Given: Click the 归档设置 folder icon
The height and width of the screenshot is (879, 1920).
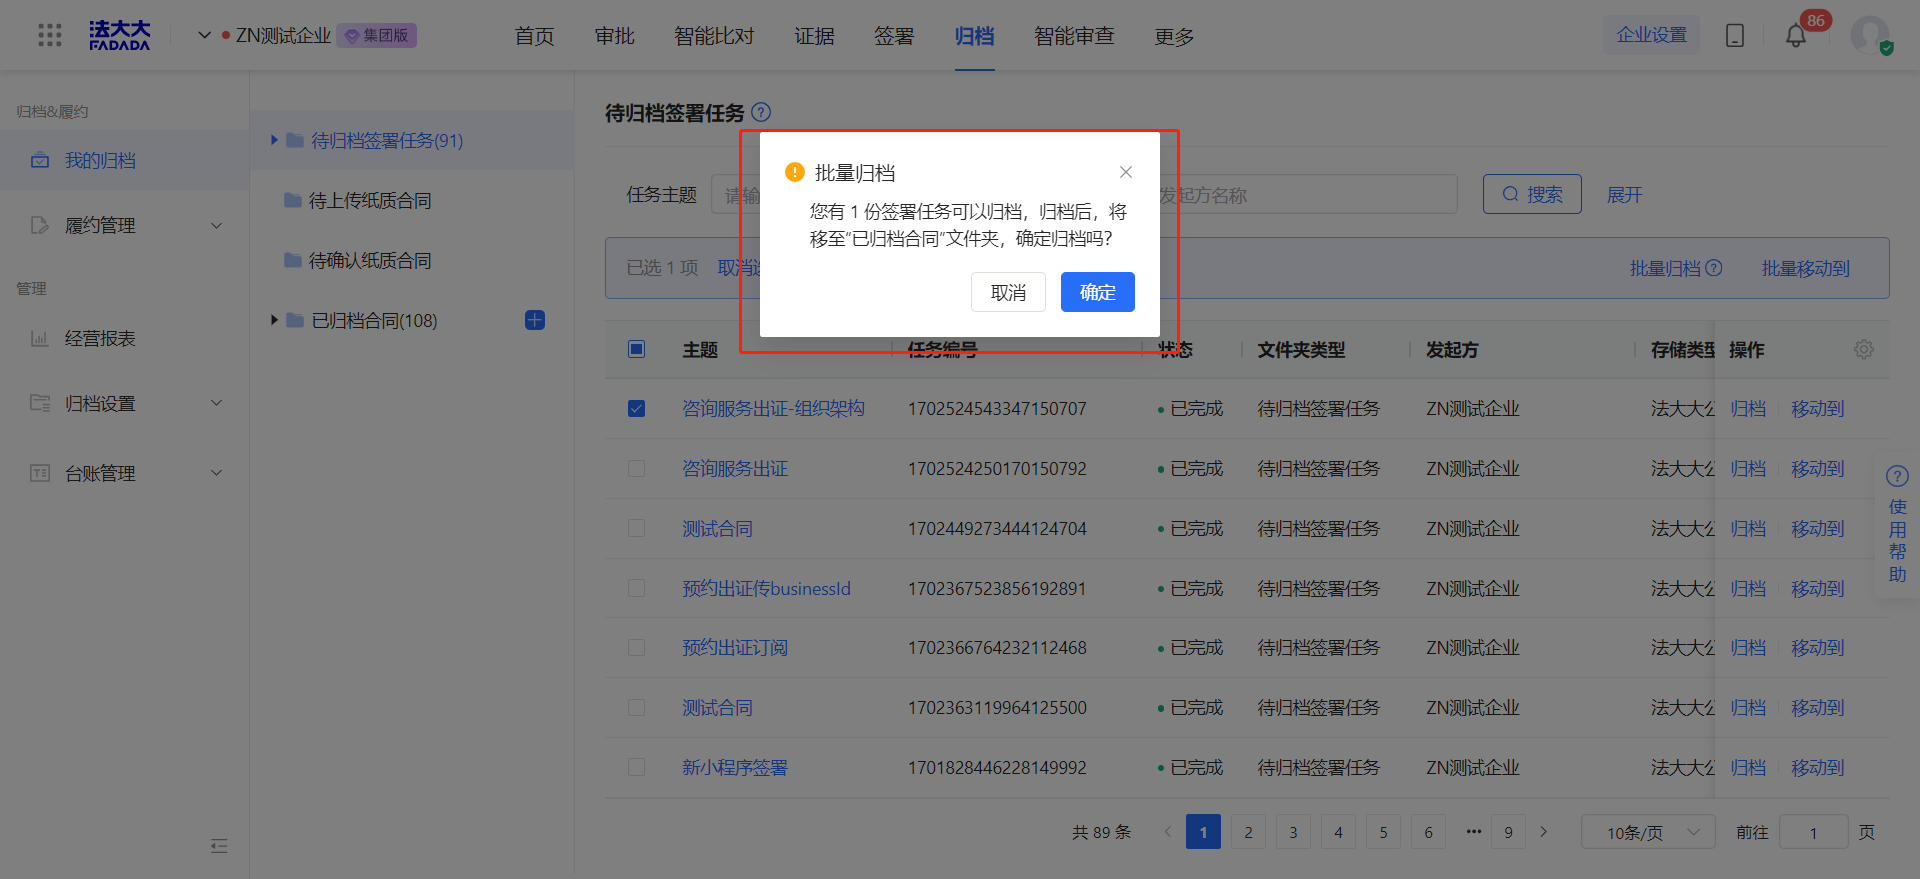Looking at the screenshot, I should pos(40,403).
